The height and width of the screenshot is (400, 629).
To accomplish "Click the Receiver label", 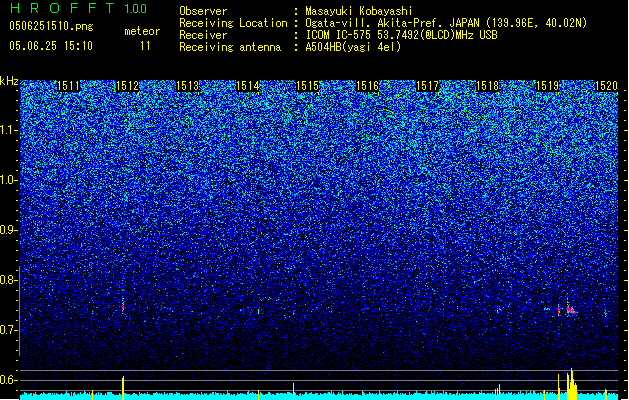I will [203, 35].
